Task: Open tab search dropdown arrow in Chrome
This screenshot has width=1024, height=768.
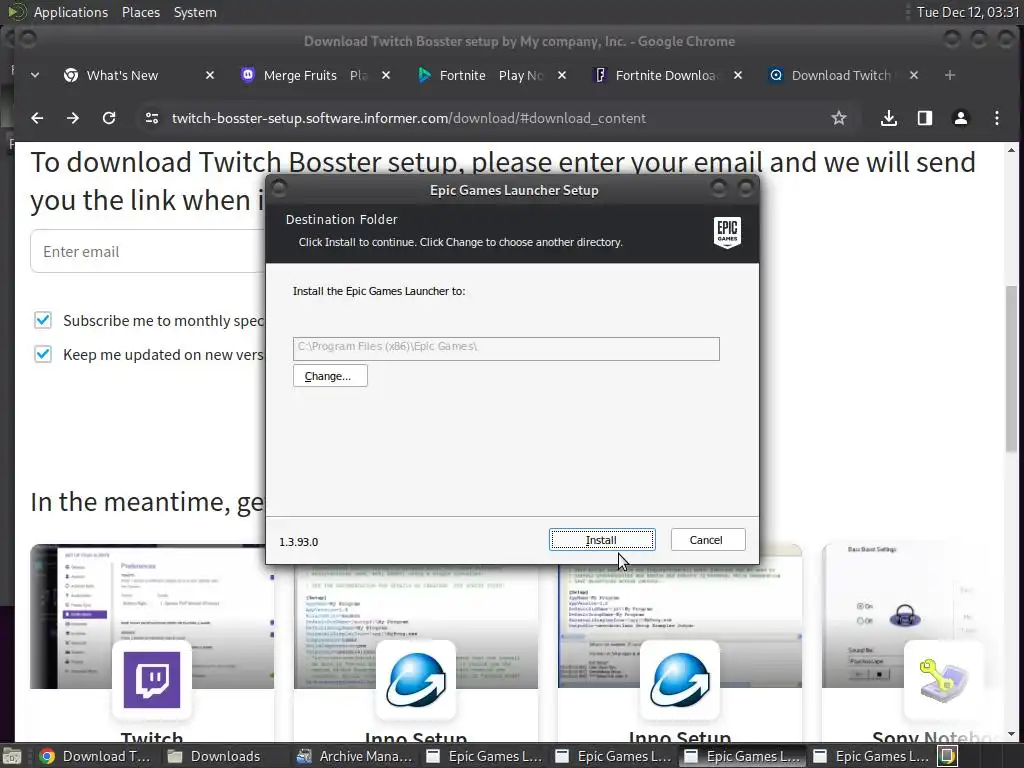Action: (x=35, y=75)
